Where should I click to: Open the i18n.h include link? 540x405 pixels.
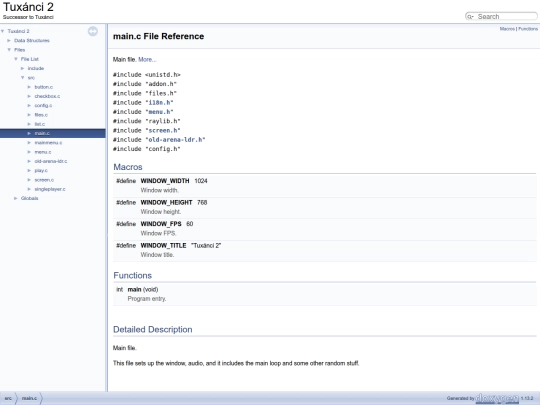pyautogui.click(x=159, y=103)
